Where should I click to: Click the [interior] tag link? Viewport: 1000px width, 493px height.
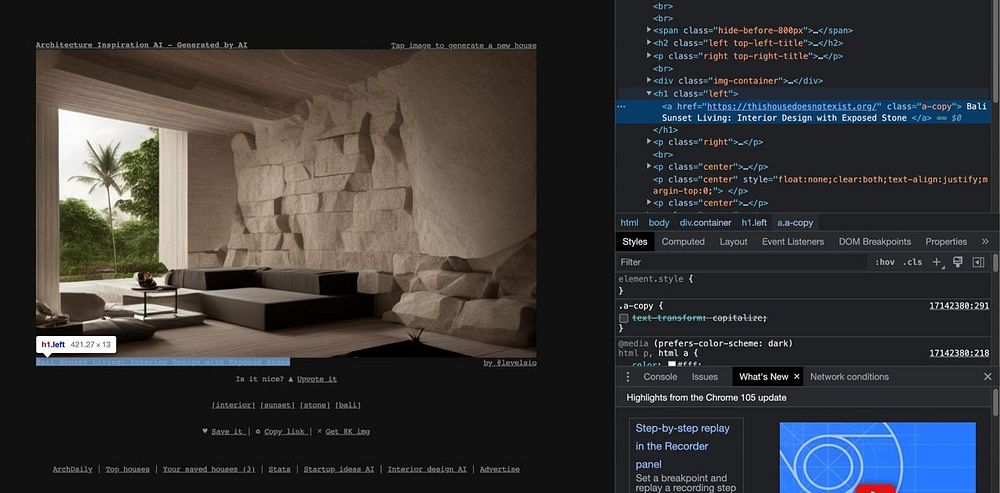[x=233, y=405]
